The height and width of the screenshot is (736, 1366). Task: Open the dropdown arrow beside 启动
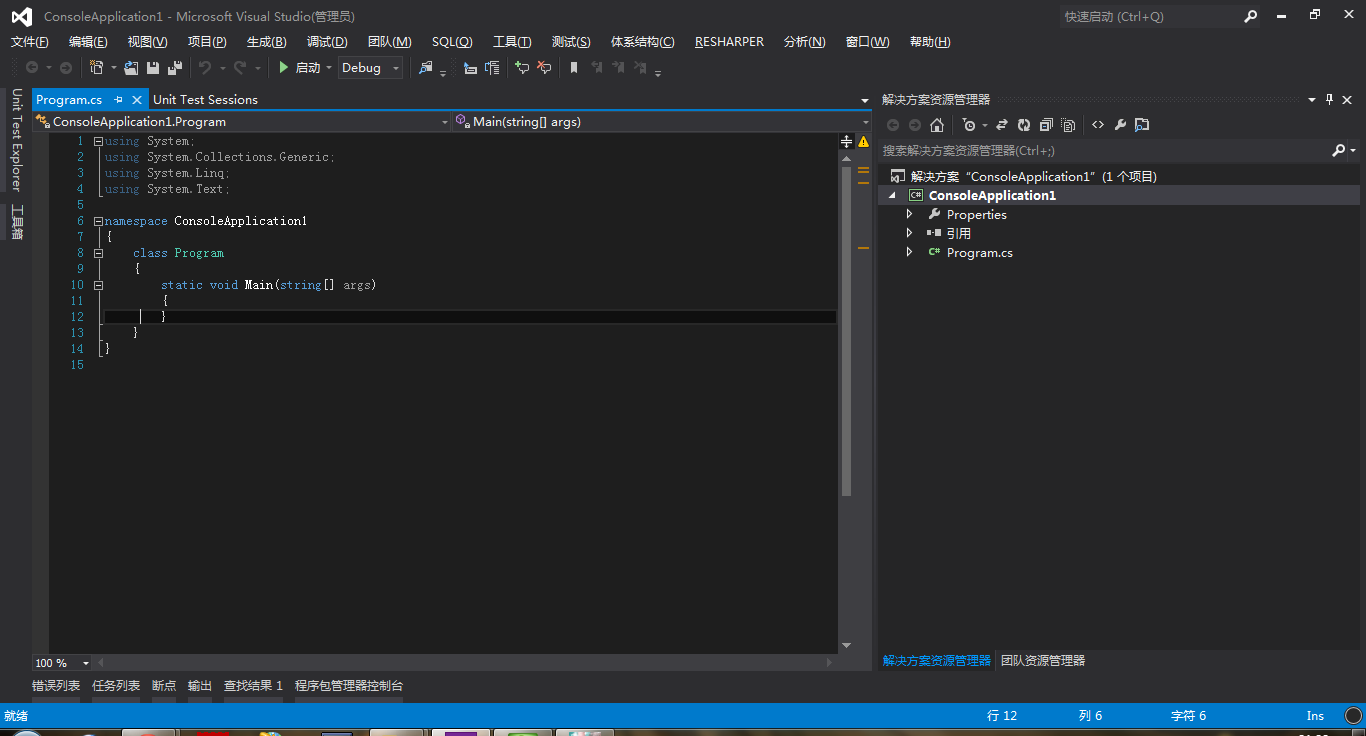329,68
